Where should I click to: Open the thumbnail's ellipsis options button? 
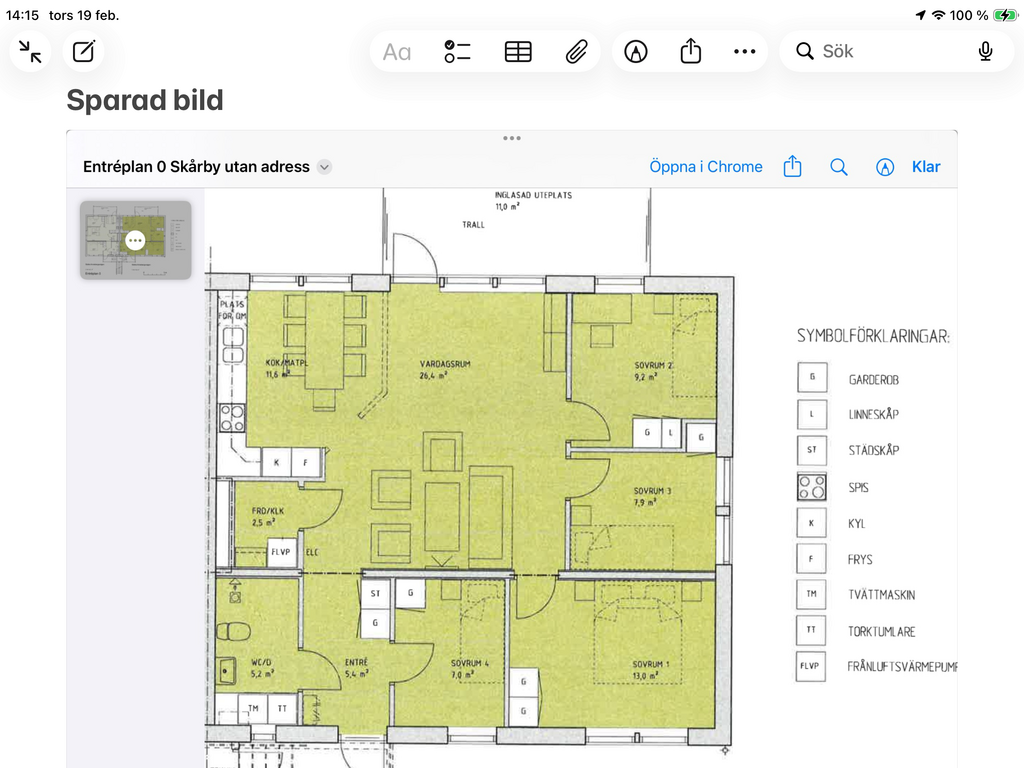pyautogui.click(x=135, y=241)
